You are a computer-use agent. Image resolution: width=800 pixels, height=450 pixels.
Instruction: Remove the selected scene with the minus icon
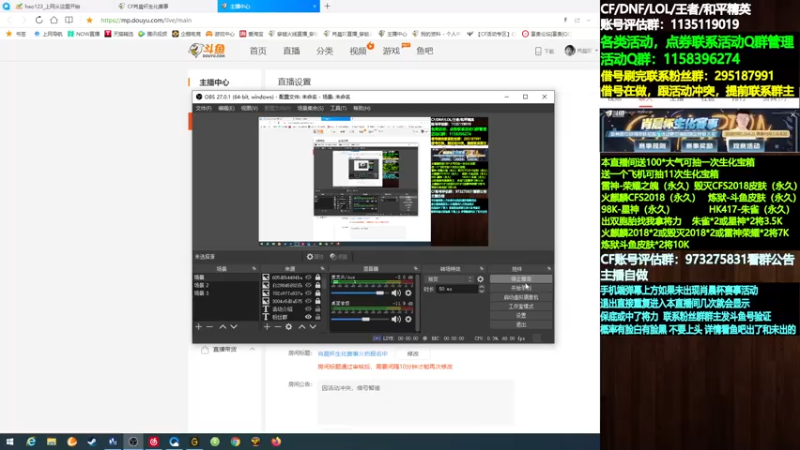click(x=210, y=327)
